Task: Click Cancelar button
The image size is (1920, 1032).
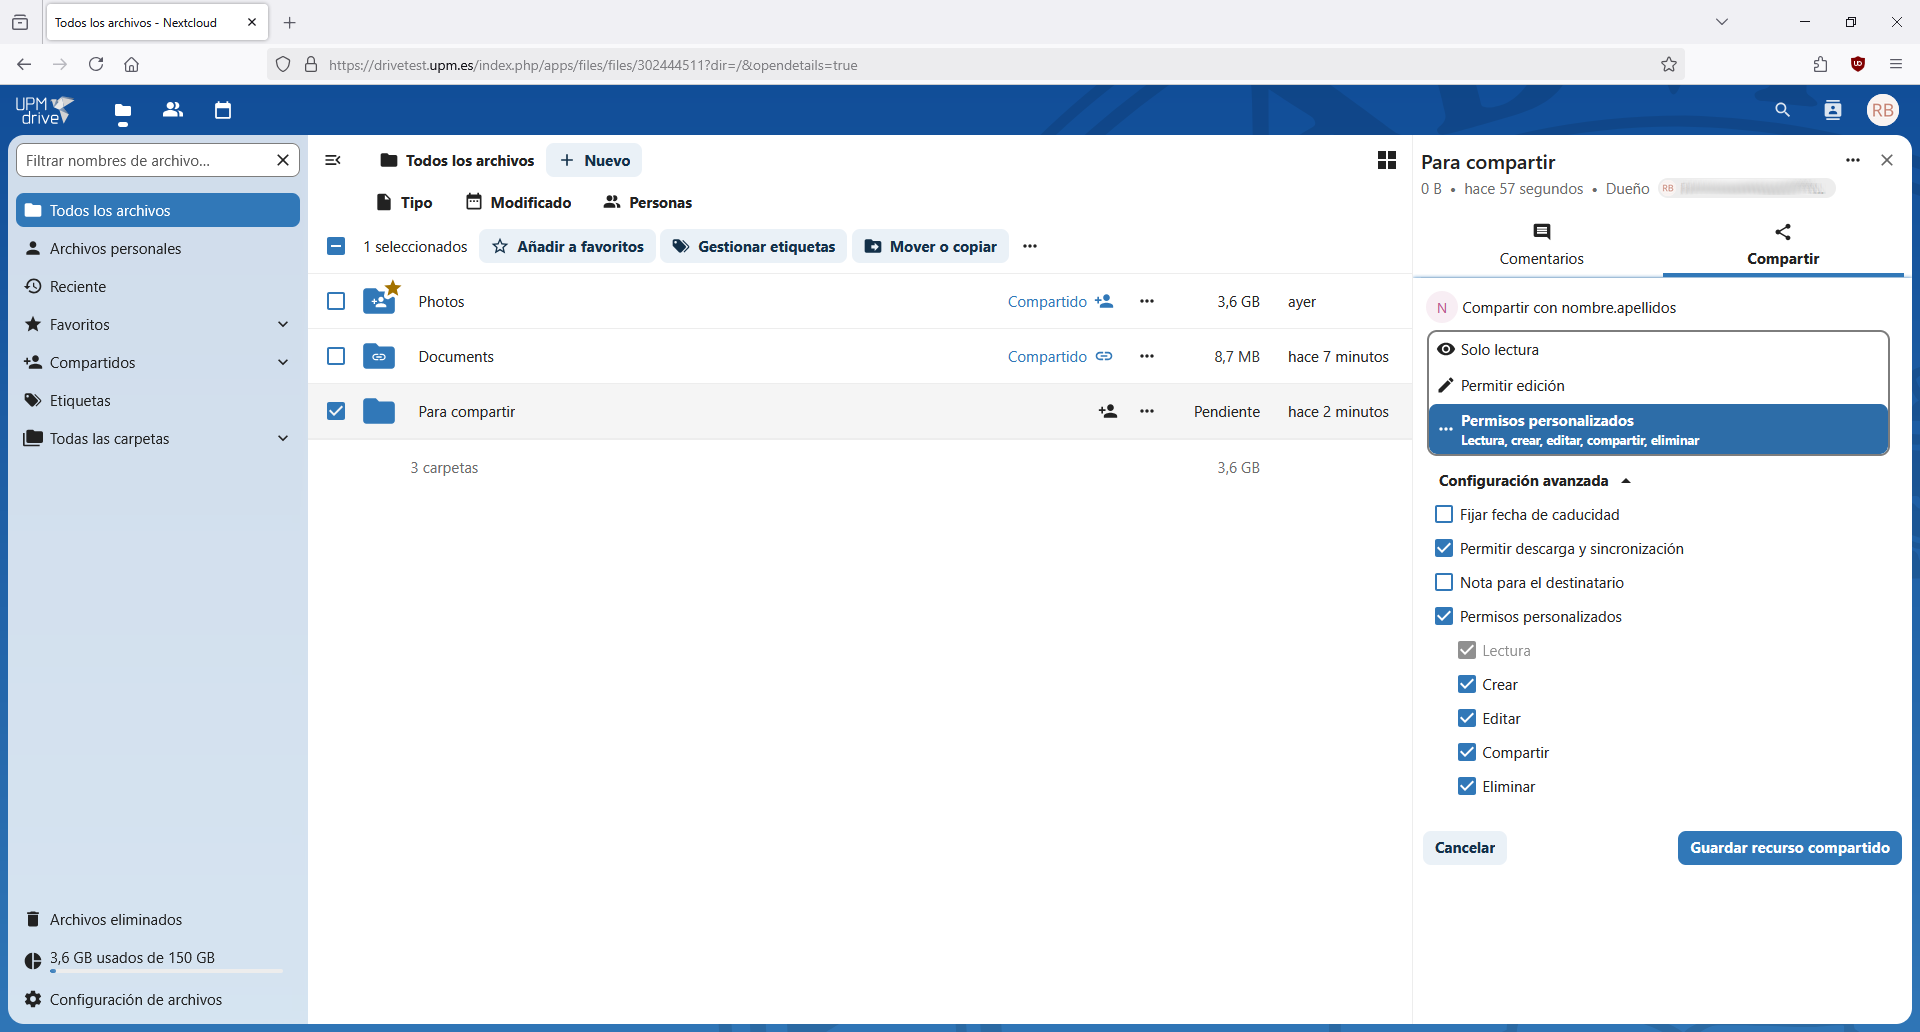Action: [1465, 847]
